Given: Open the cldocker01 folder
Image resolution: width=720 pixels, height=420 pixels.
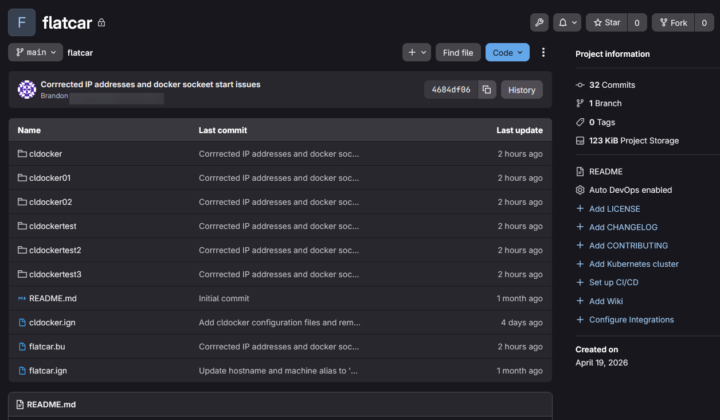Looking at the screenshot, I should [50, 178].
